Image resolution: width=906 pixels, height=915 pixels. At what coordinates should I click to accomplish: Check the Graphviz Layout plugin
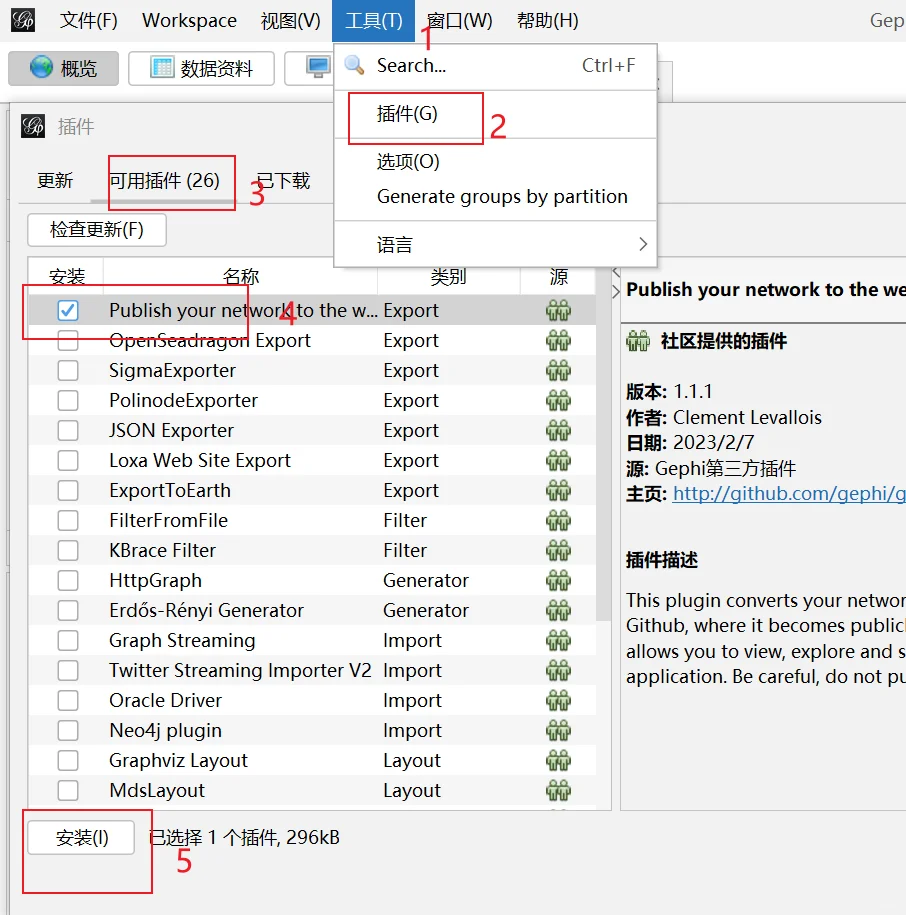click(x=68, y=760)
